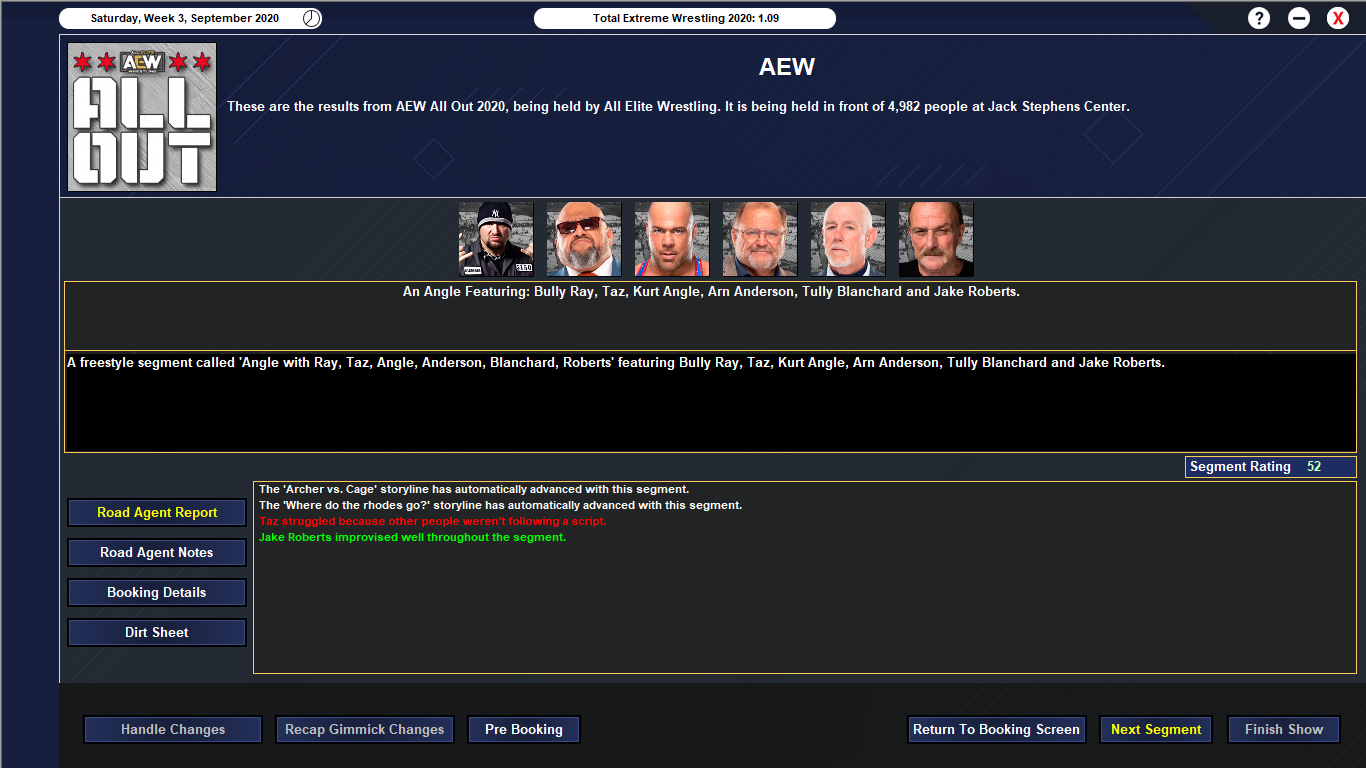
Task: Click the Segment Rating field
Action: tap(1270, 467)
